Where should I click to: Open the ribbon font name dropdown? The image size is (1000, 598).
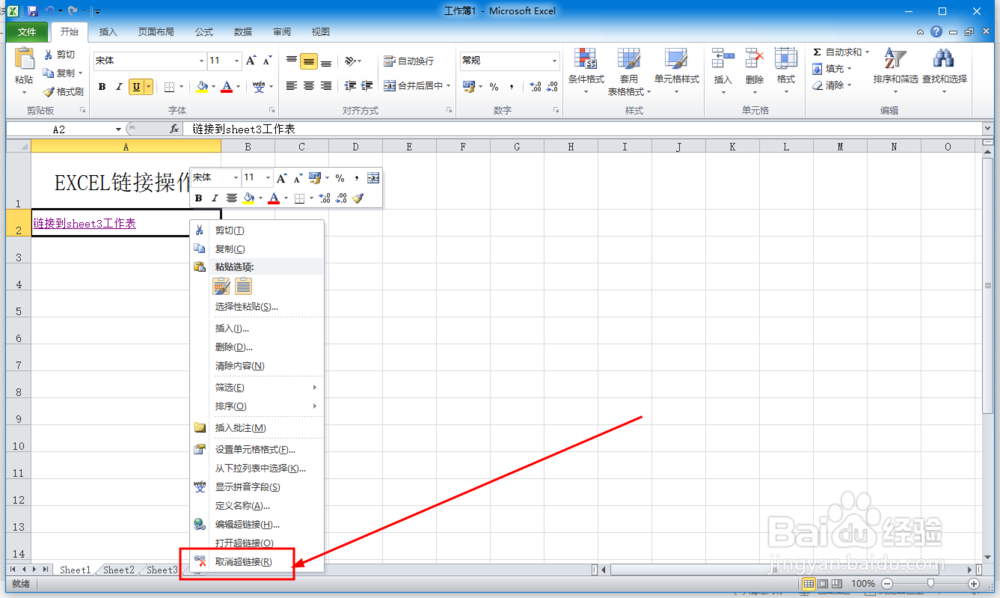202,61
